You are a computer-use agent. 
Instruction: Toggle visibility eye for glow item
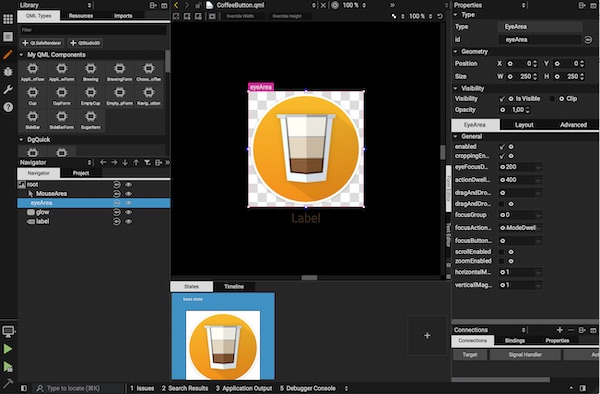pyautogui.click(x=129, y=212)
